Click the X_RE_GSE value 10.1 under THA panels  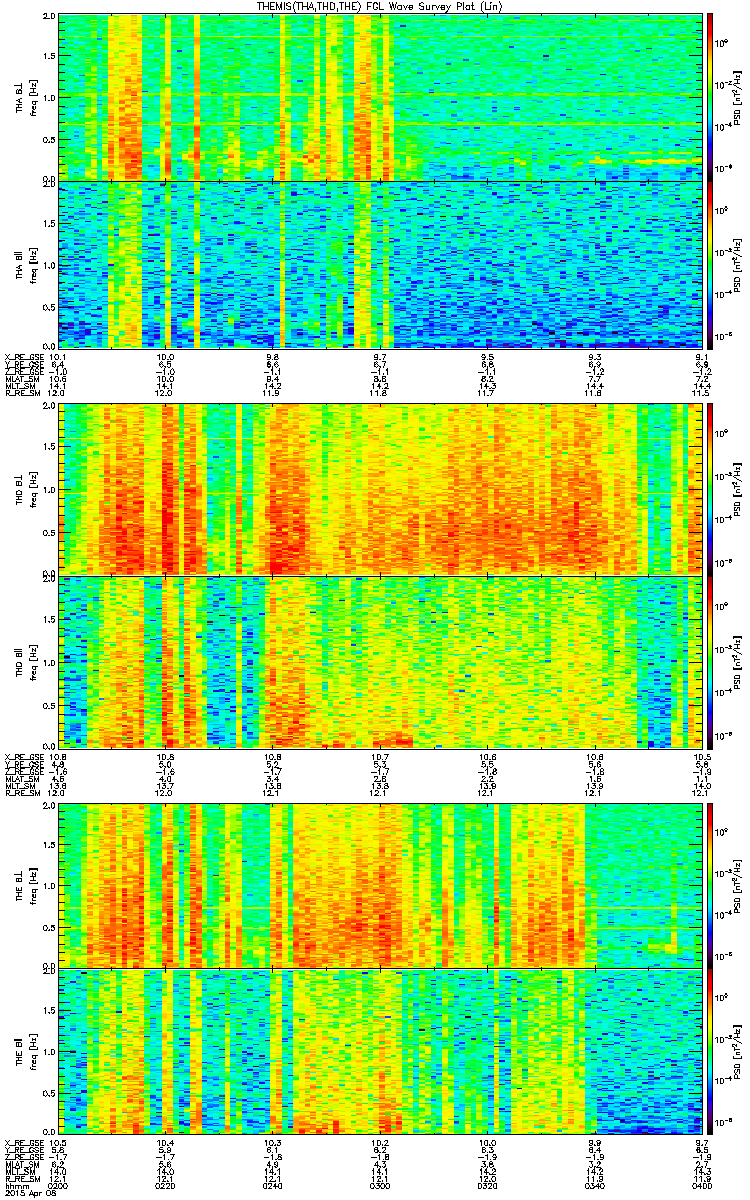tap(58, 356)
